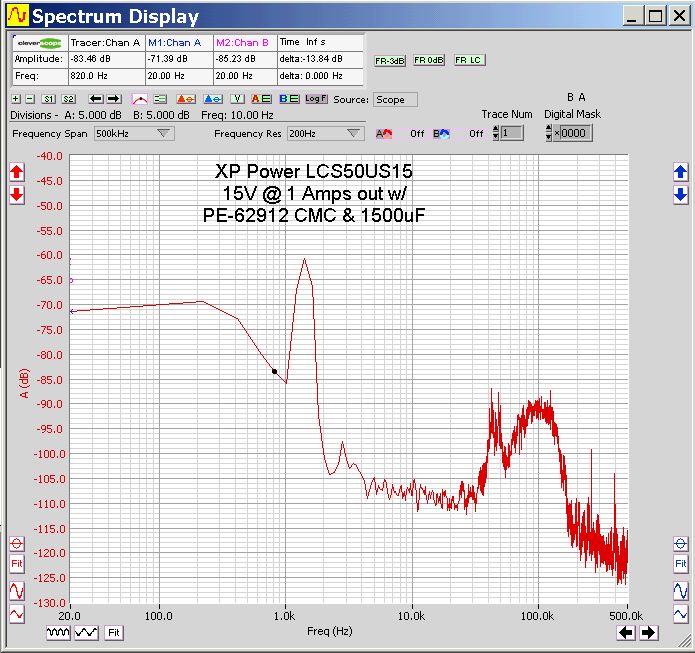Image resolution: width=695 pixels, height=653 pixels.
Task: Click the toolbar left arrow
Action: [x=95, y=98]
